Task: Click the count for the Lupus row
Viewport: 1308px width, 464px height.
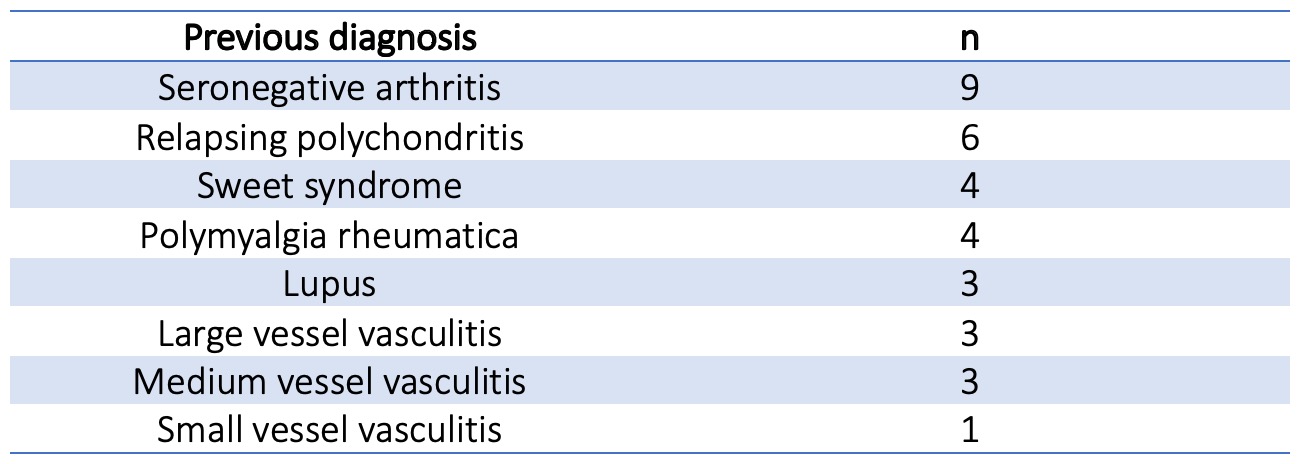Action: click(967, 284)
